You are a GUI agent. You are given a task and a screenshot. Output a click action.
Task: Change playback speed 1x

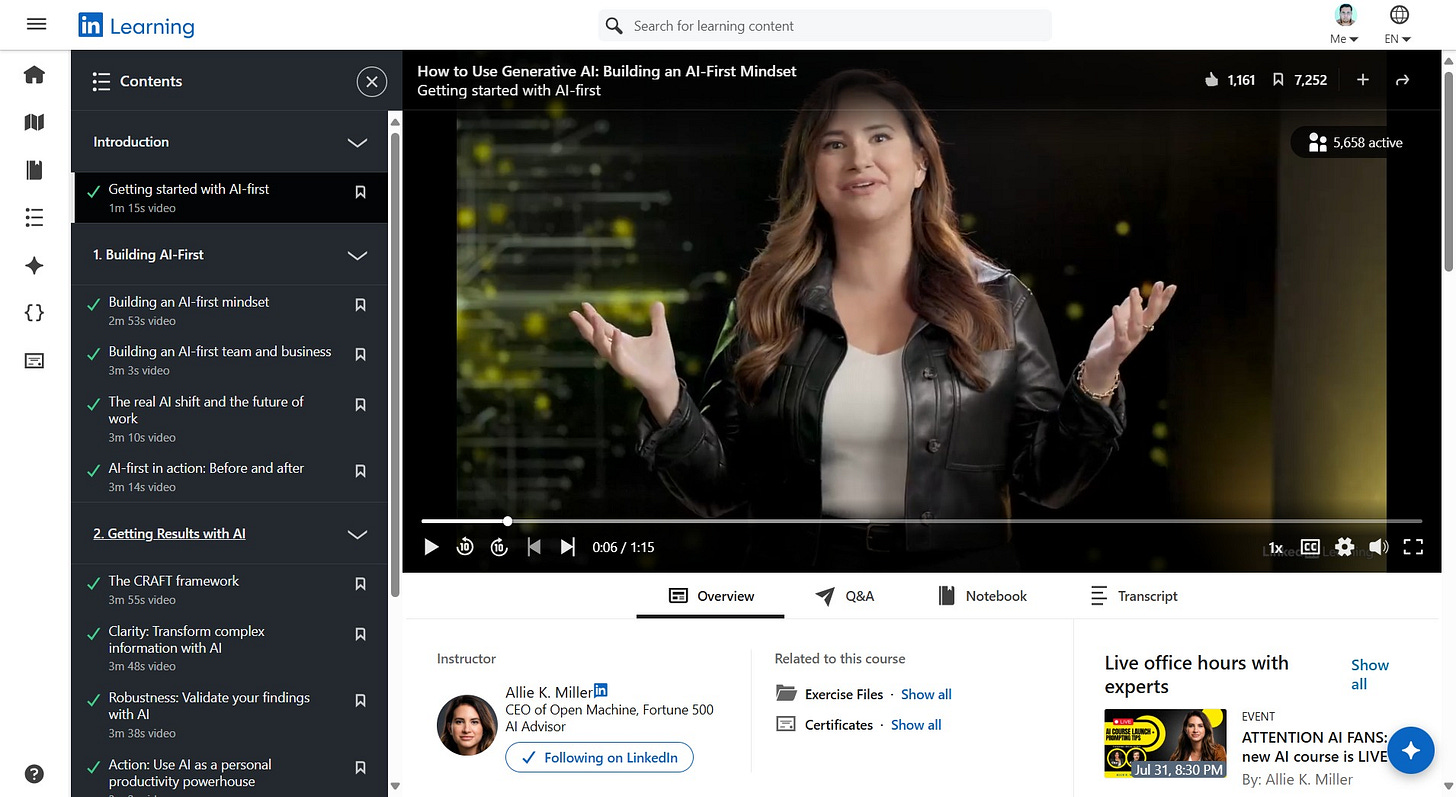coord(1276,548)
